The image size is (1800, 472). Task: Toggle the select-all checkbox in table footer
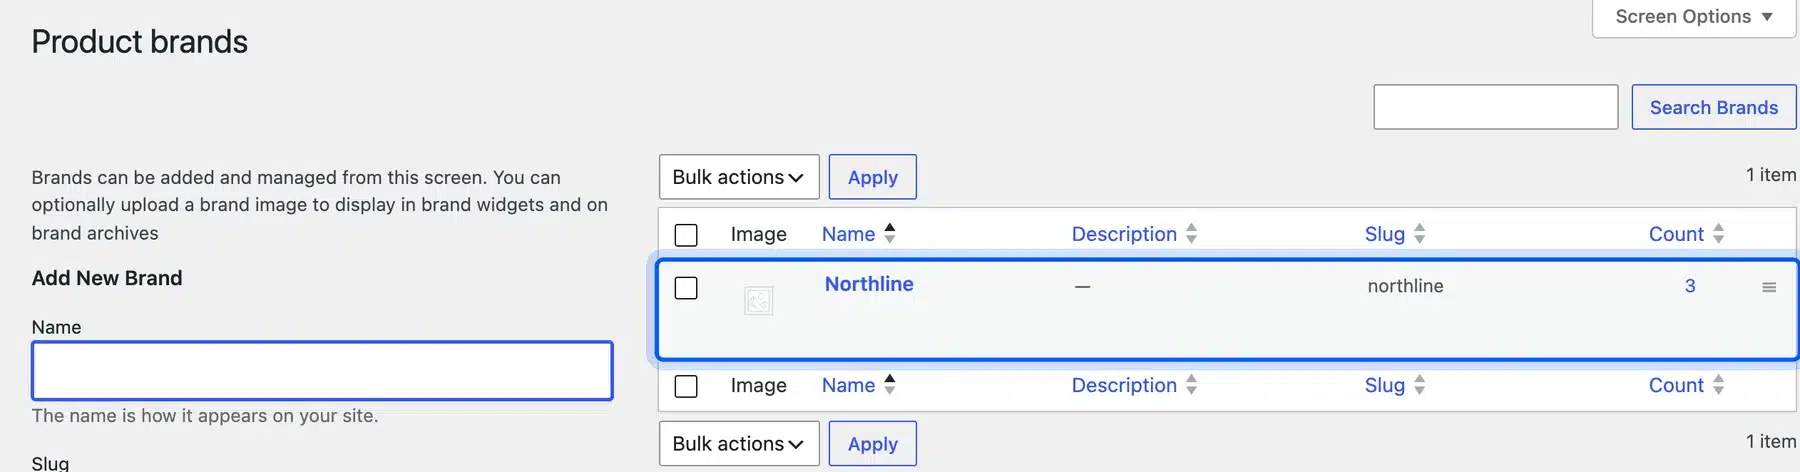point(686,386)
